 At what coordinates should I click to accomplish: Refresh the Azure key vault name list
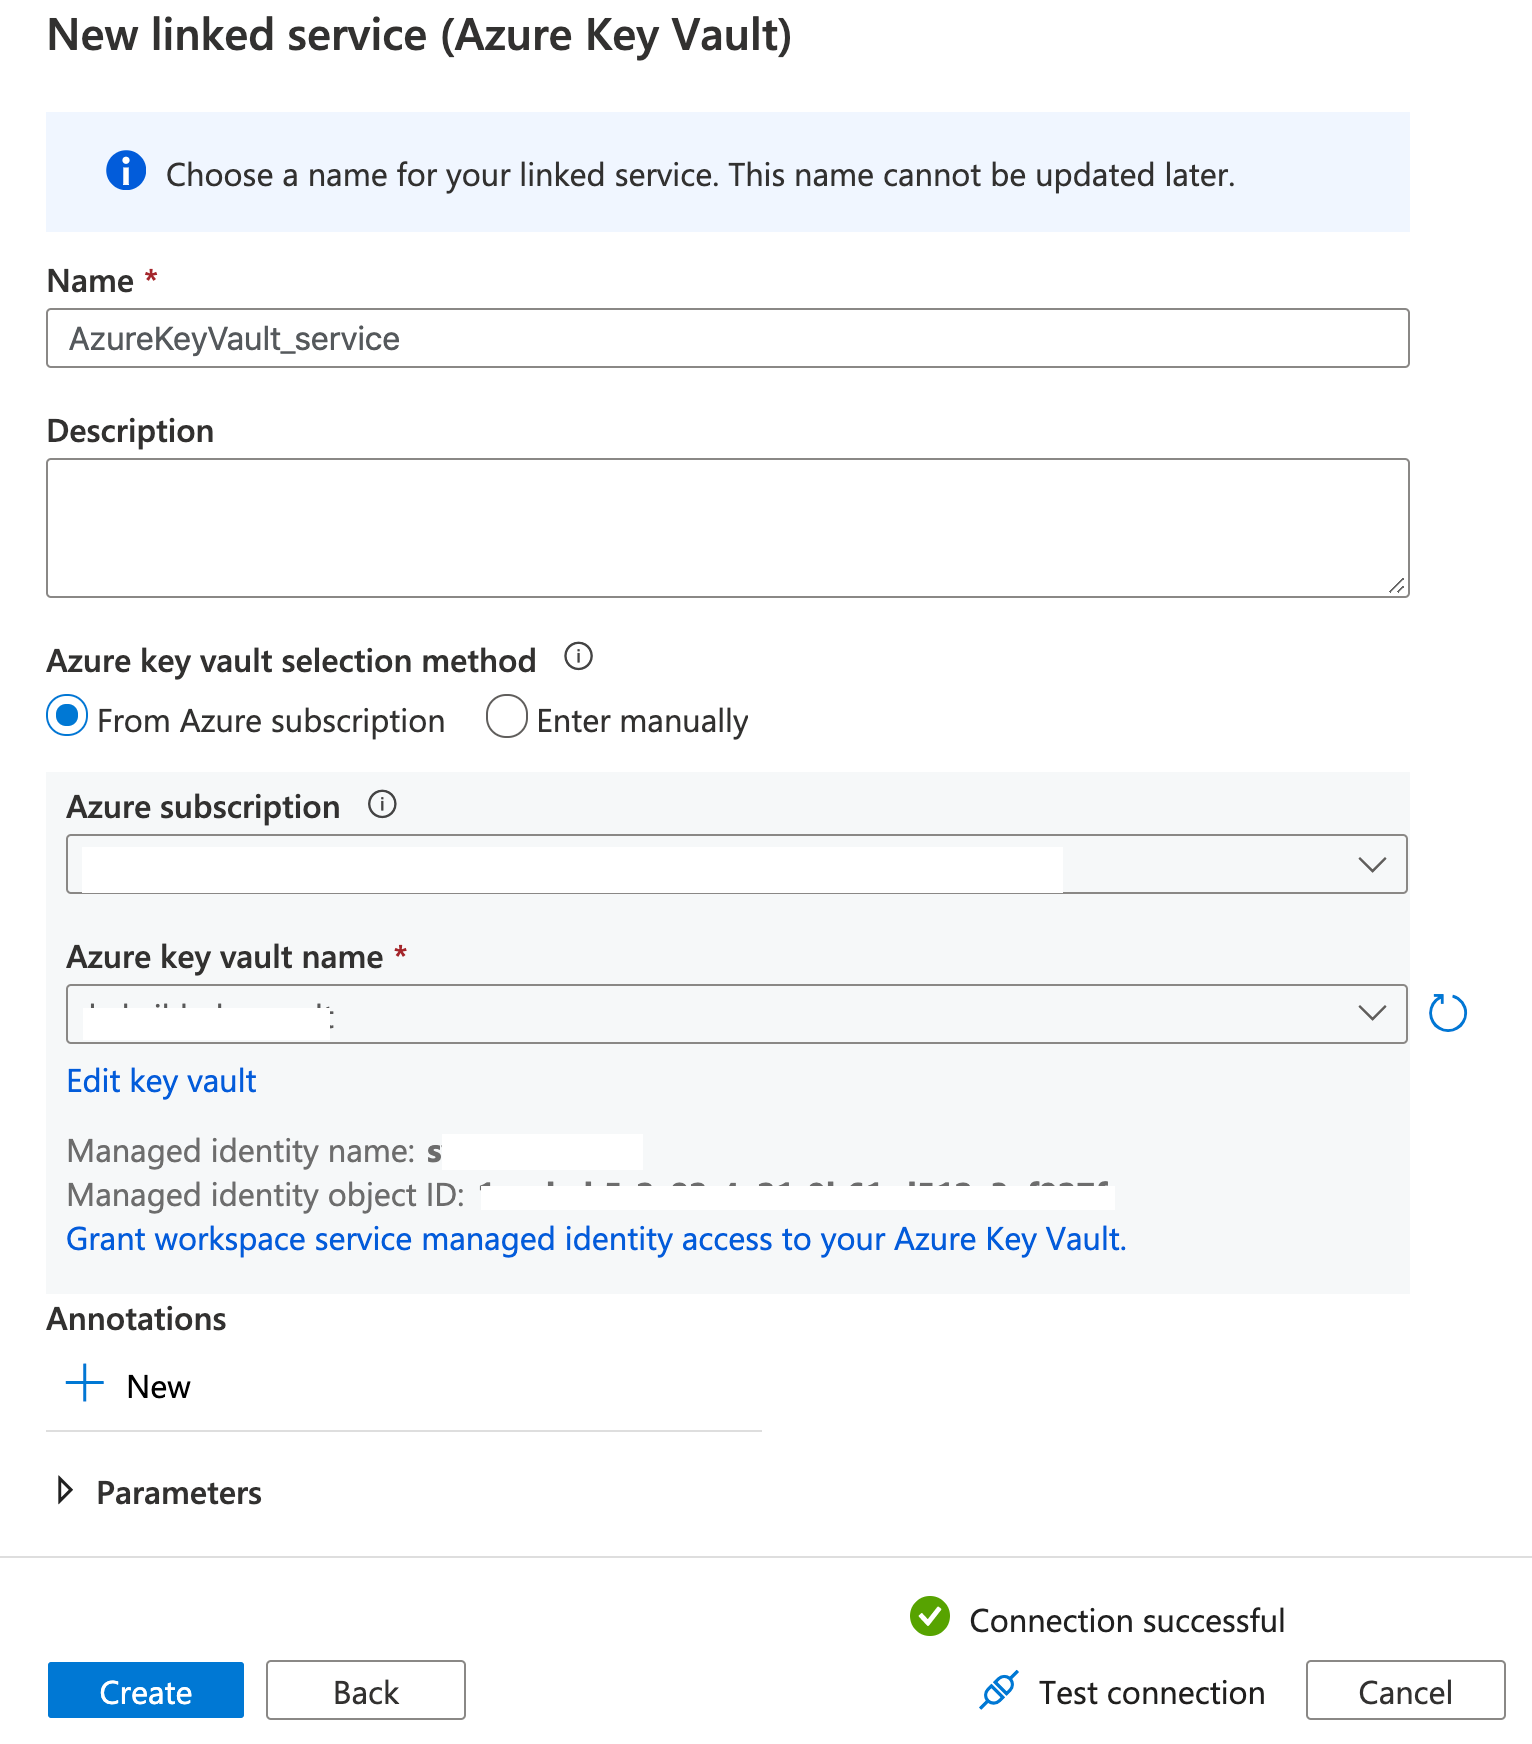1448,1012
